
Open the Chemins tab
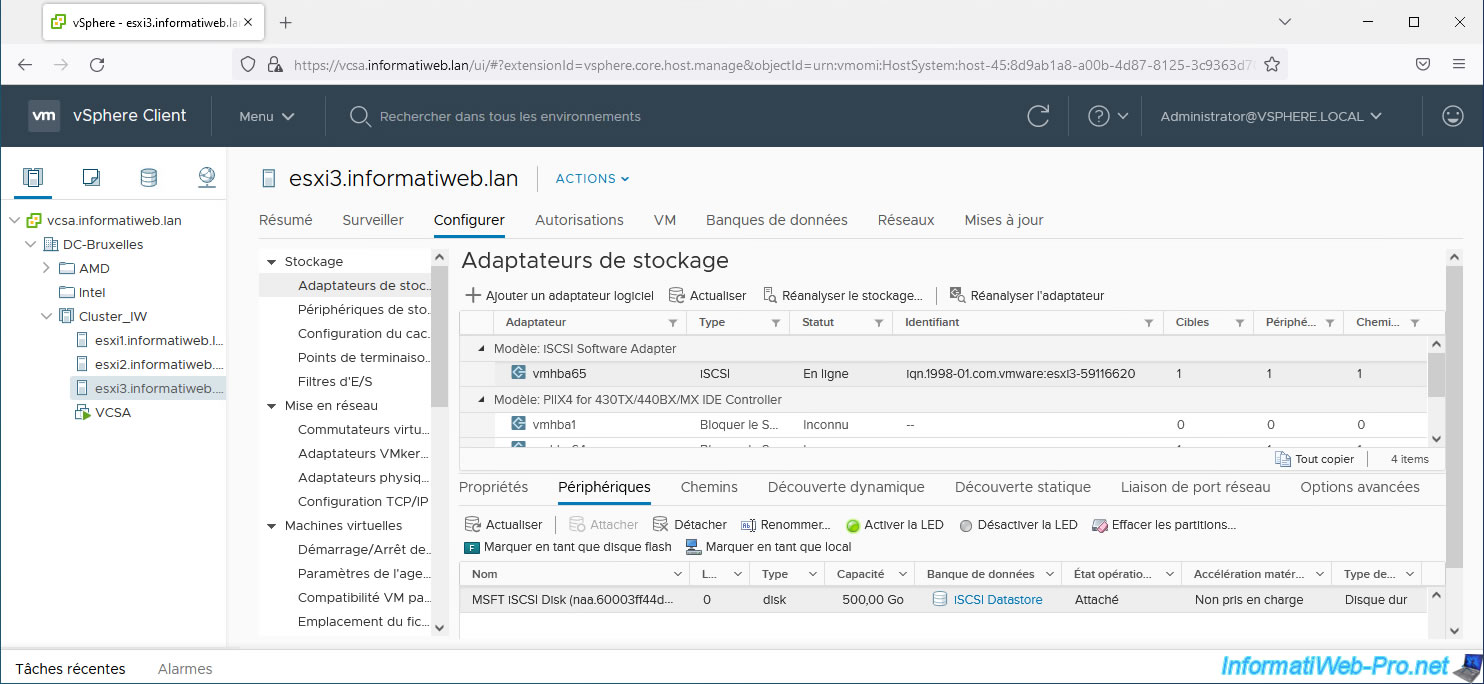(x=709, y=487)
